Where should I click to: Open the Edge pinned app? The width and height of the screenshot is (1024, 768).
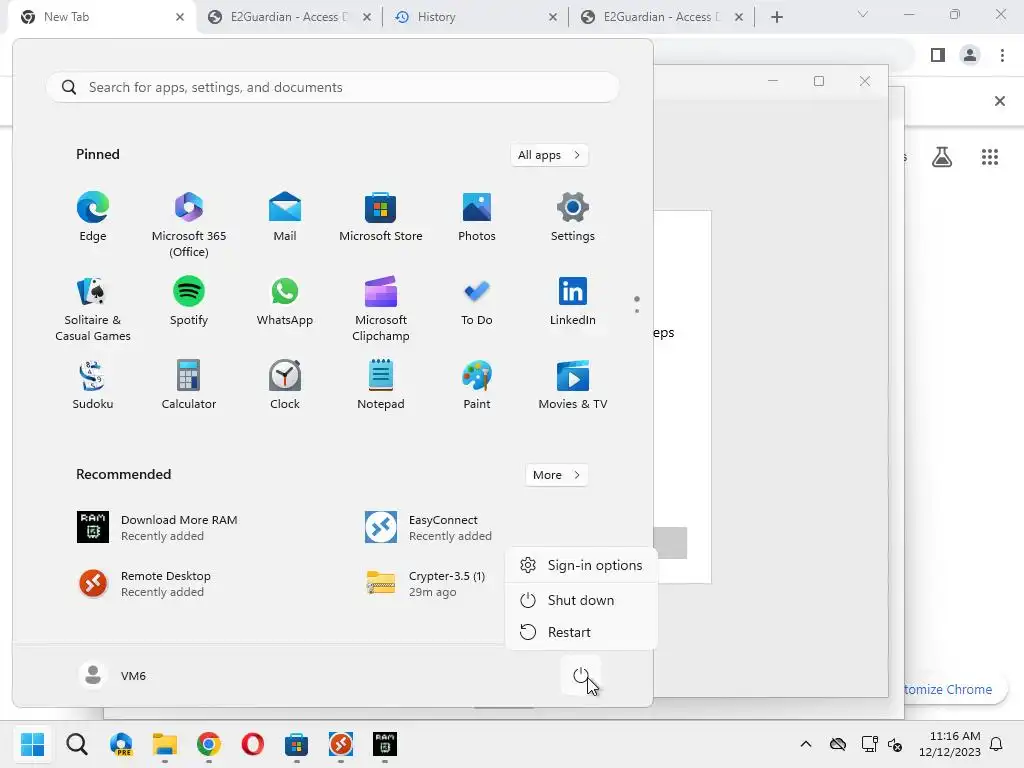pos(93,217)
